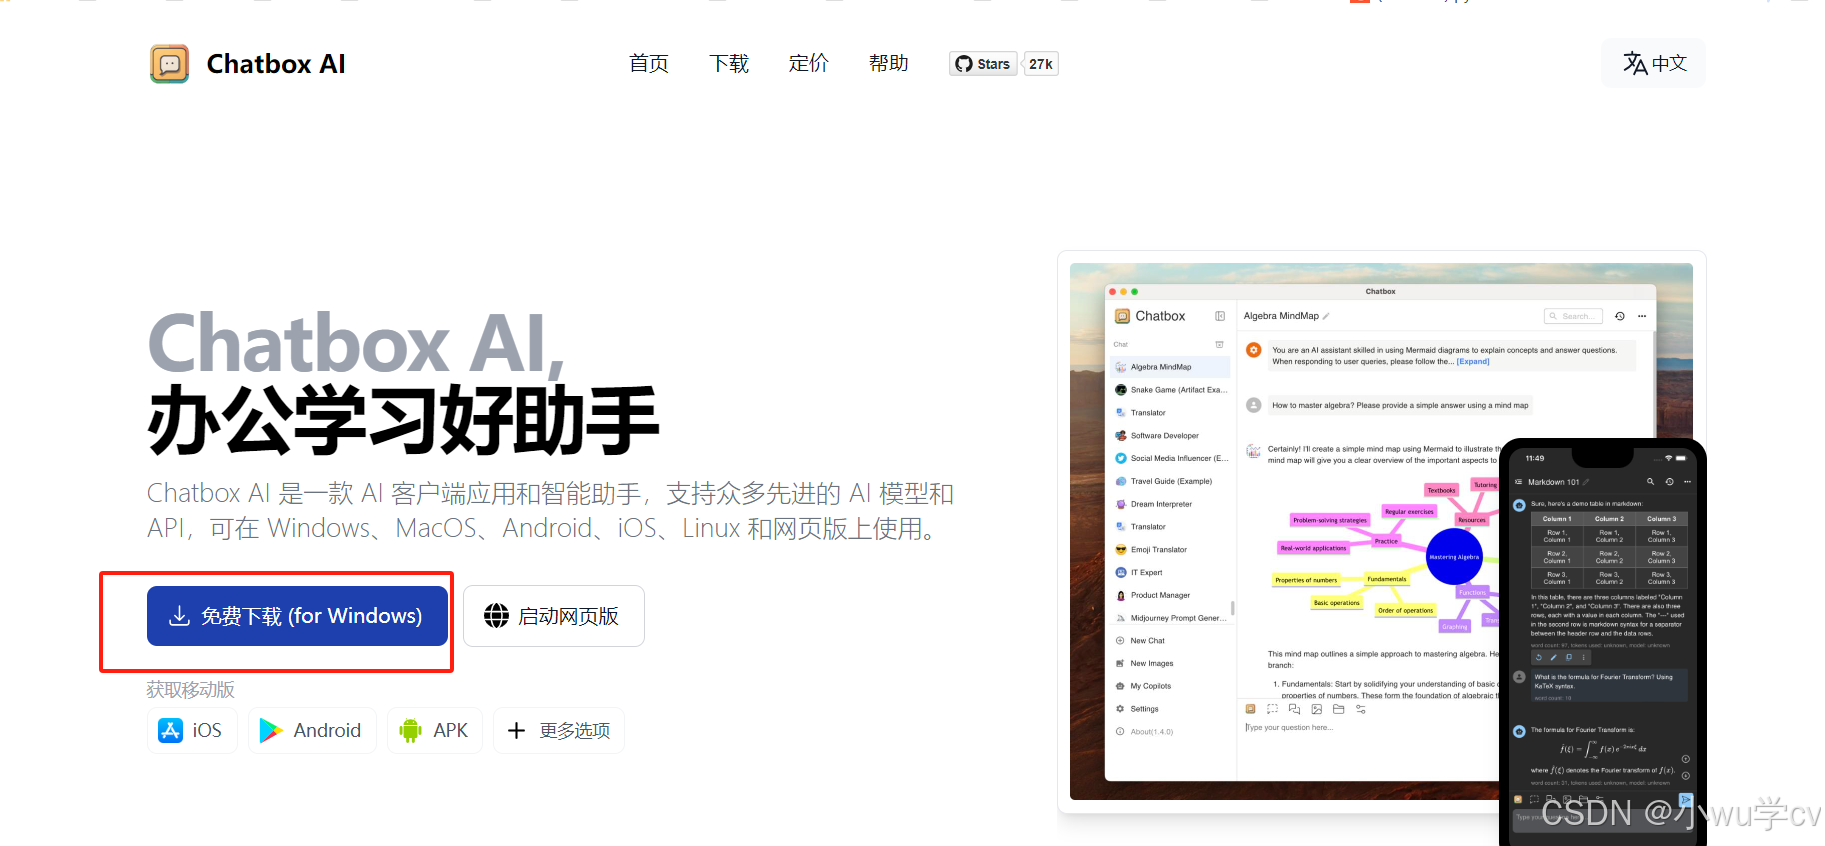Click the GitHub Stars badge
This screenshot has width=1825, height=846.
pos(983,64)
